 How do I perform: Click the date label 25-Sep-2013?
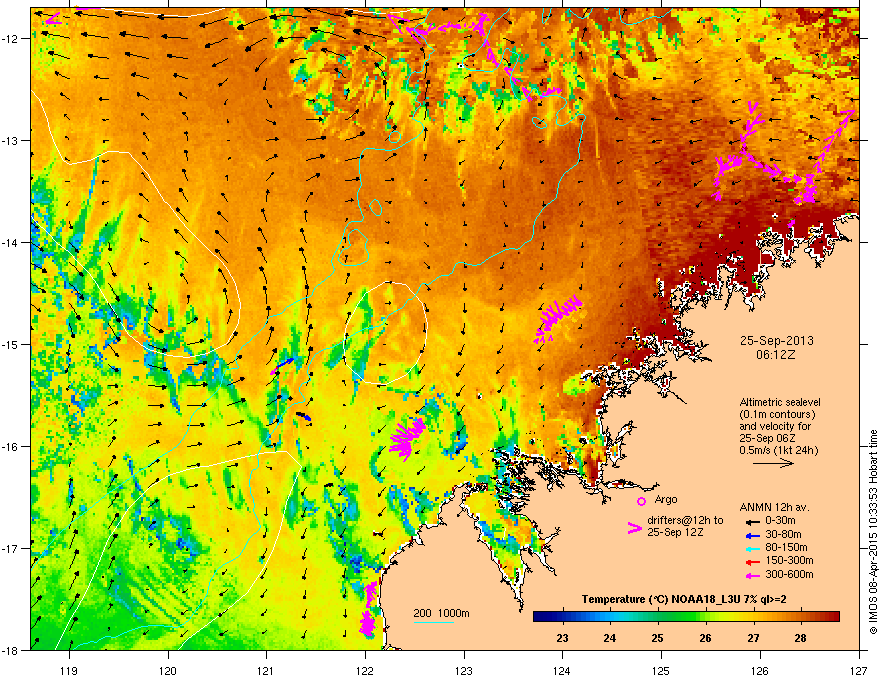[x=776, y=341]
